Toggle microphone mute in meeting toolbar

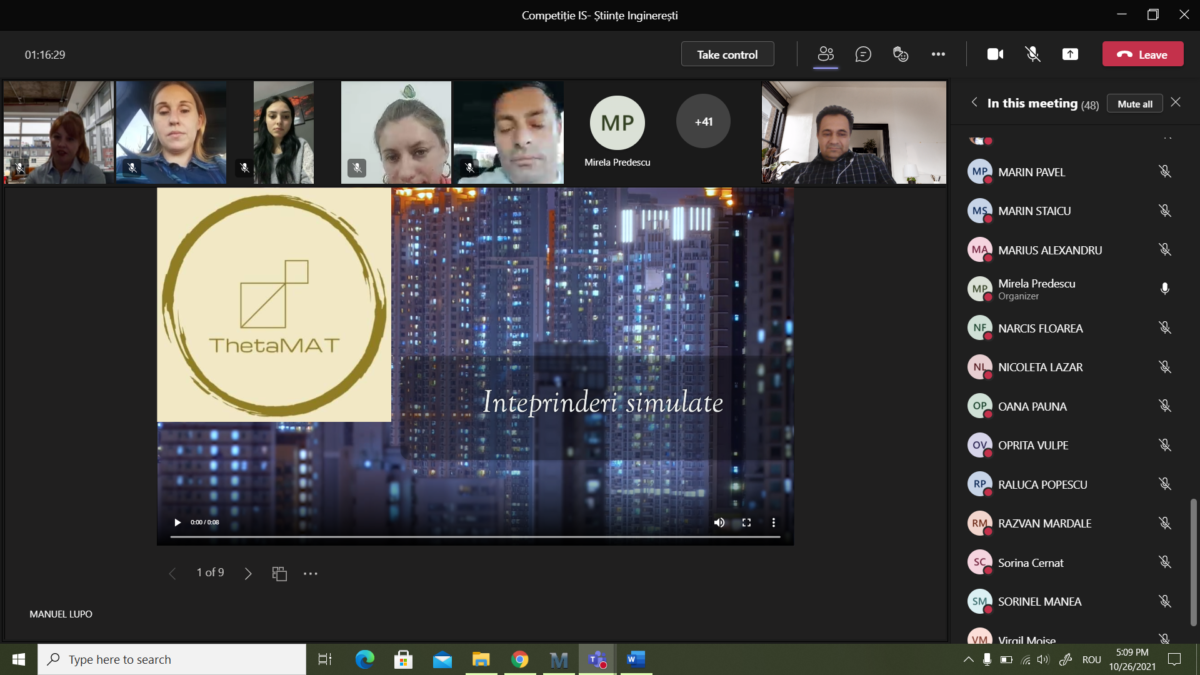[1033, 54]
